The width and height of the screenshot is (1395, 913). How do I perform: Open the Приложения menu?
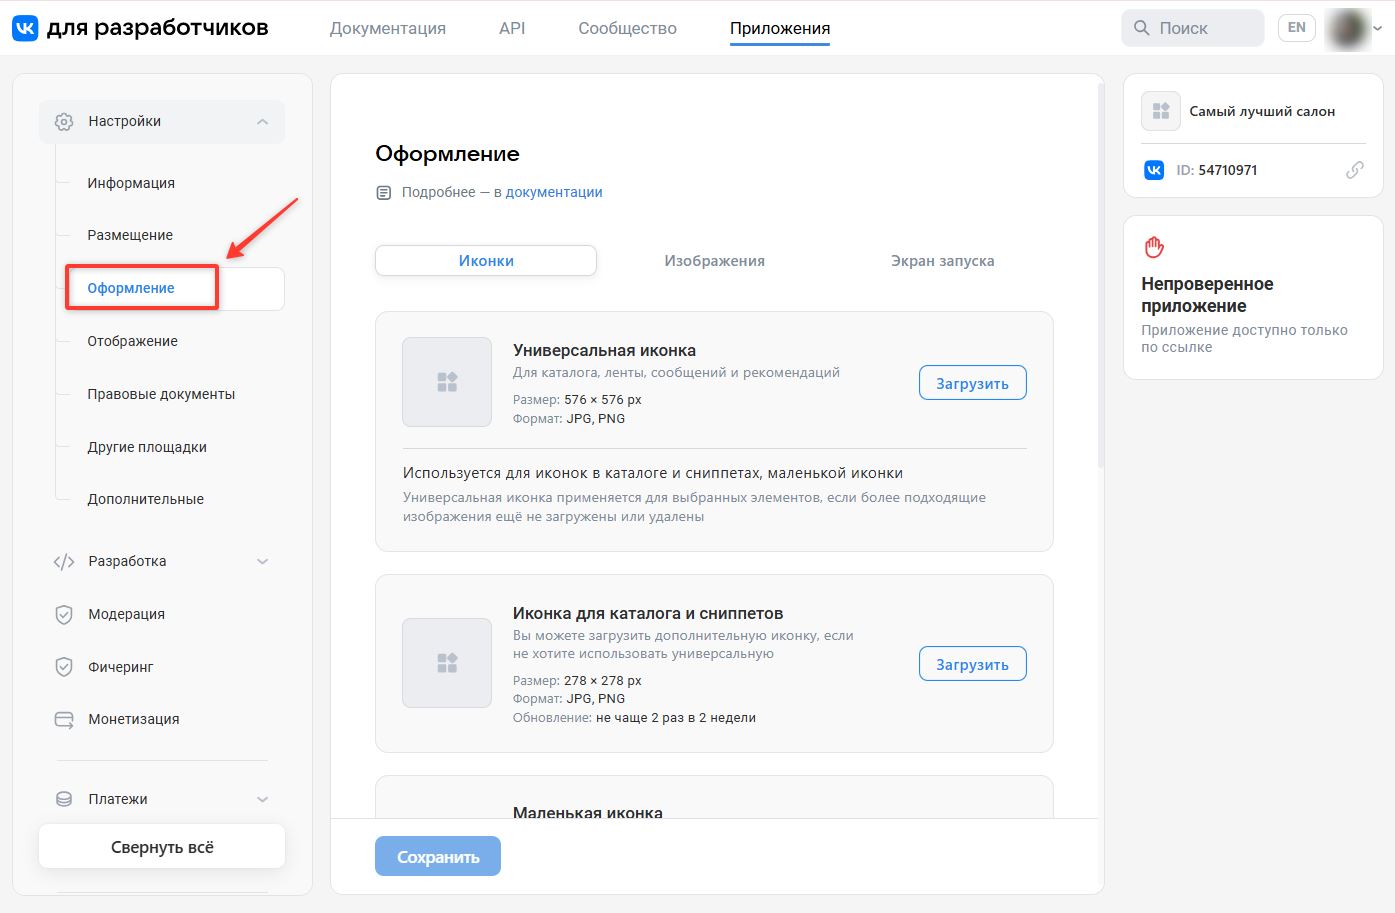780,28
